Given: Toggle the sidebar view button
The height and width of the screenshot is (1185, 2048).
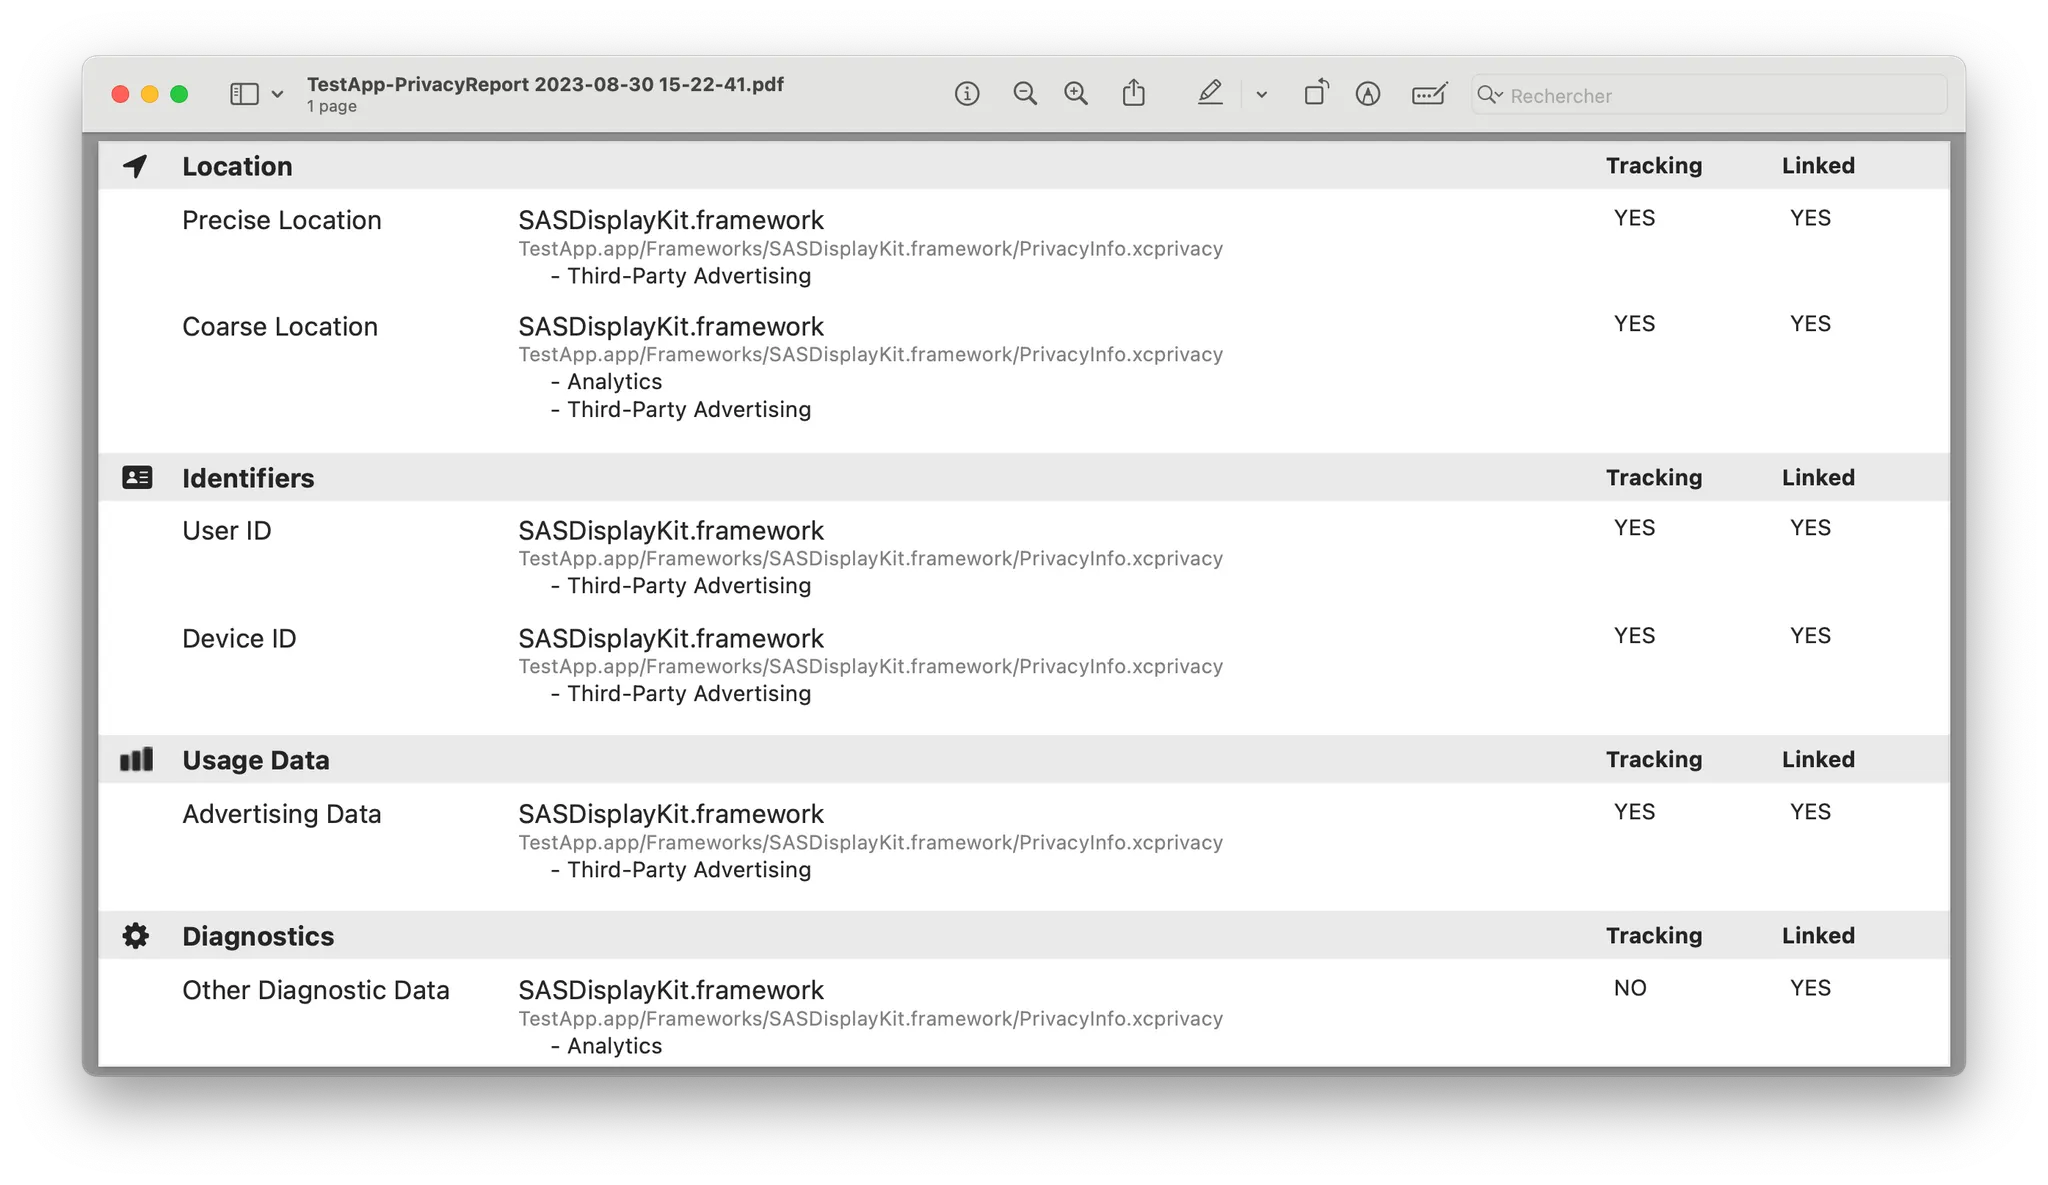Looking at the screenshot, I should coord(244,94).
